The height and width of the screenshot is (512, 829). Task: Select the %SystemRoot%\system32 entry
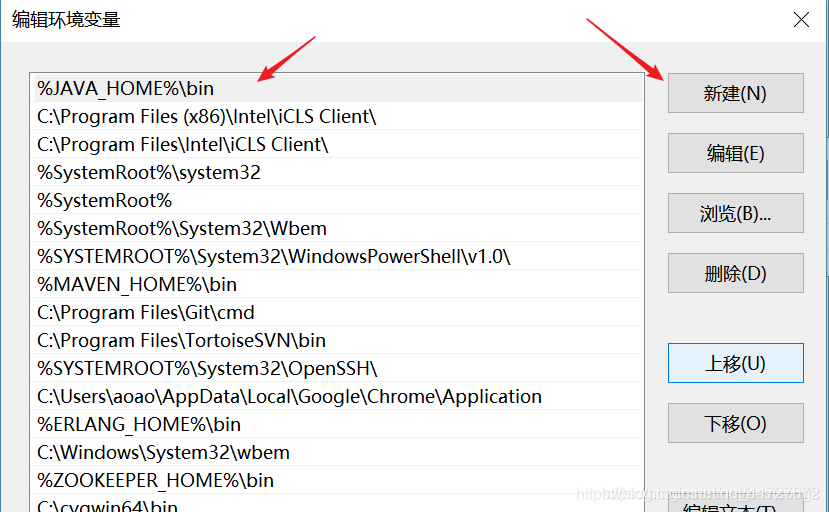(x=337, y=172)
